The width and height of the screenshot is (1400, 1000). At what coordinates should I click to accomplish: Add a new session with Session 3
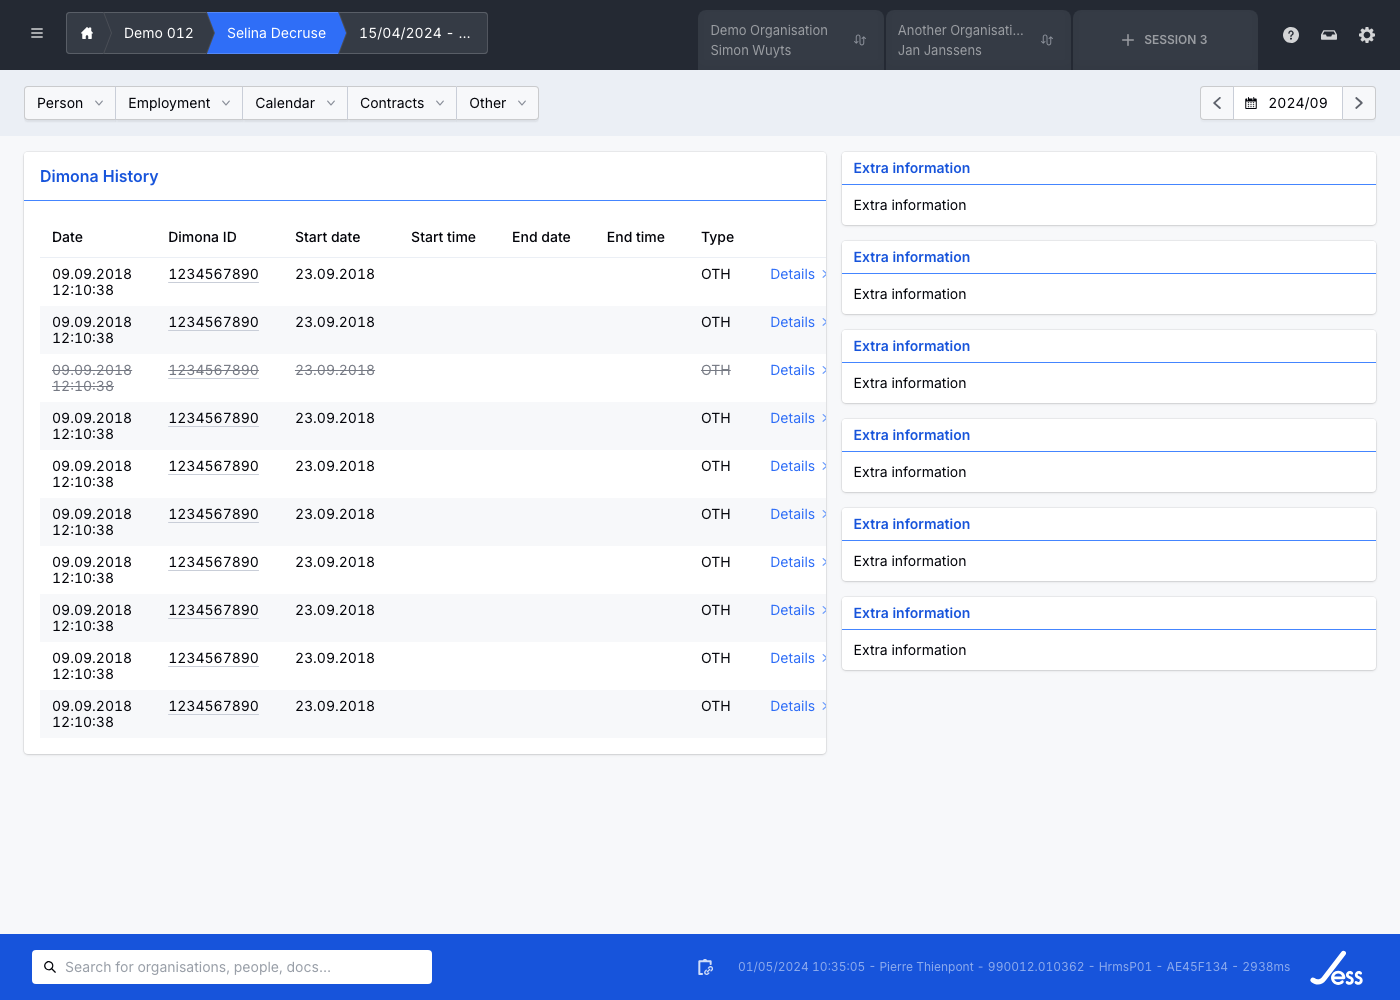tap(1164, 40)
